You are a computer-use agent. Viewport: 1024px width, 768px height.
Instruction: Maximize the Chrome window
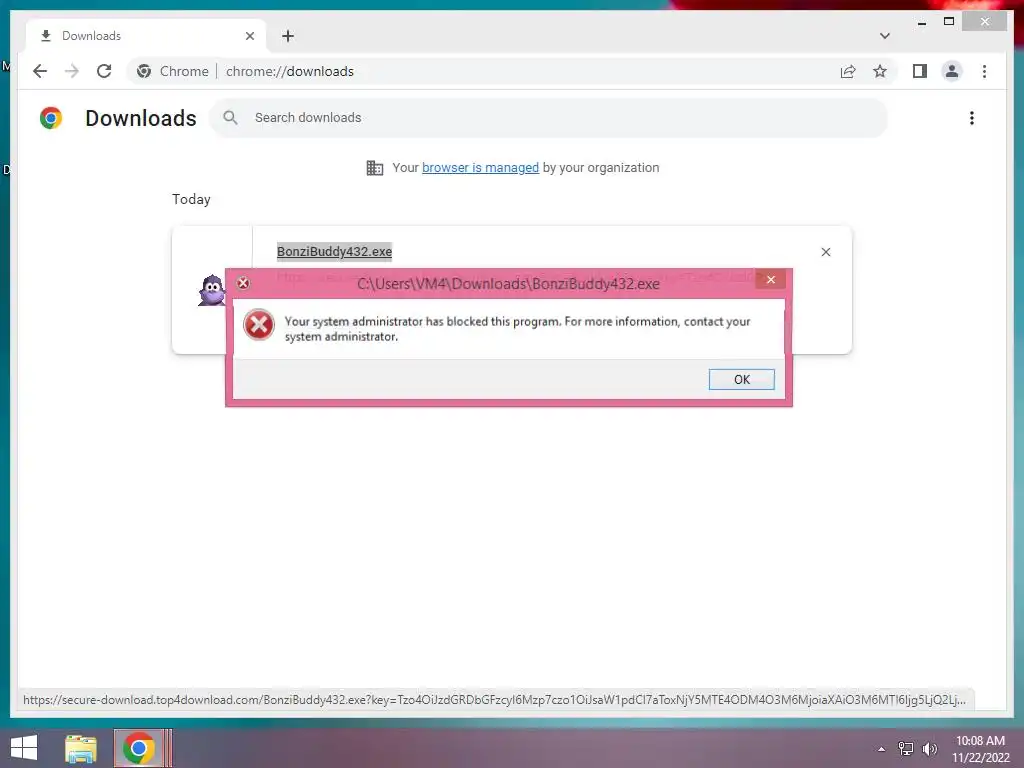pyautogui.click(x=949, y=22)
